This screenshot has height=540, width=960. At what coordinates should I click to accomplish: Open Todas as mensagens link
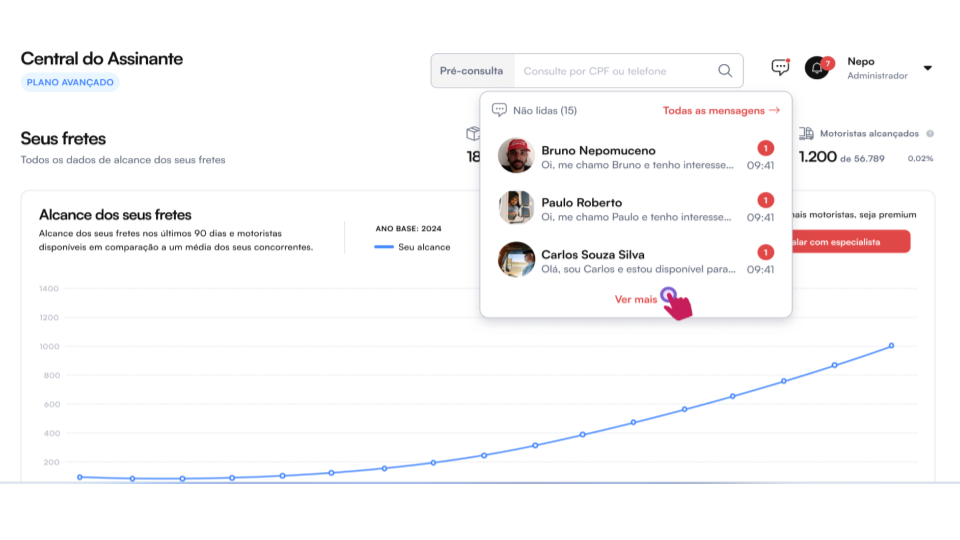(x=720, y=110)
